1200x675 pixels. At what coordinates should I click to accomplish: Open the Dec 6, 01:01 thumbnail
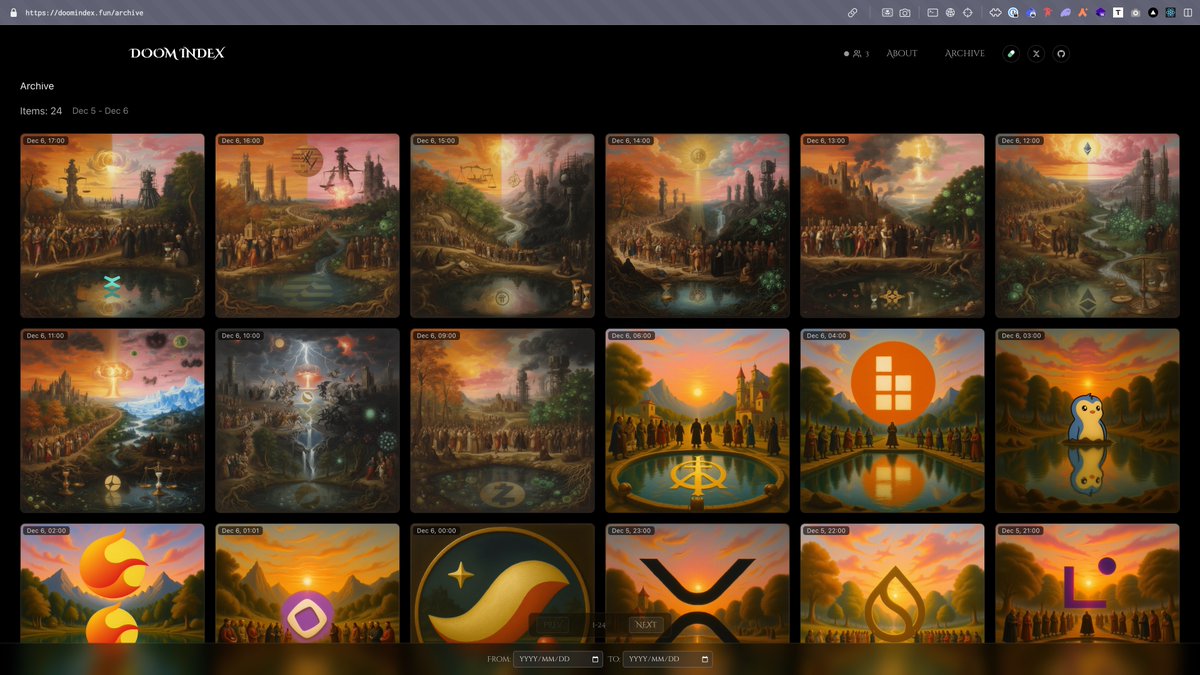(x=307, y=583)
